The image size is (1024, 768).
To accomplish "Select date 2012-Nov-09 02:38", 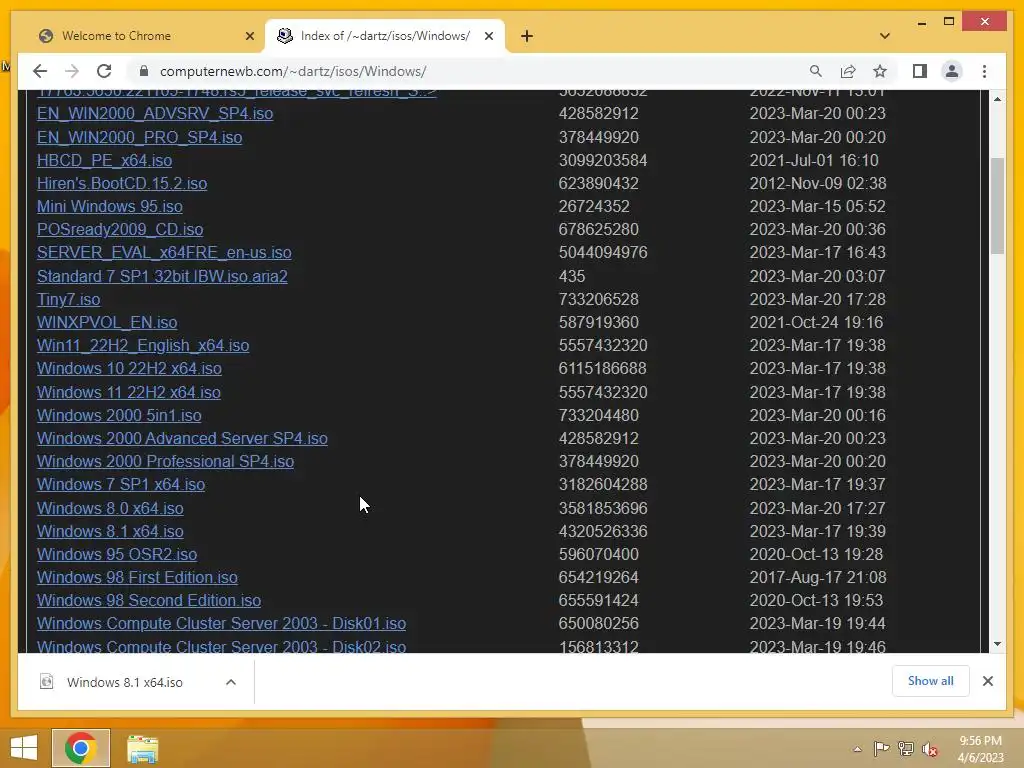I will click(x=818, y=184).
